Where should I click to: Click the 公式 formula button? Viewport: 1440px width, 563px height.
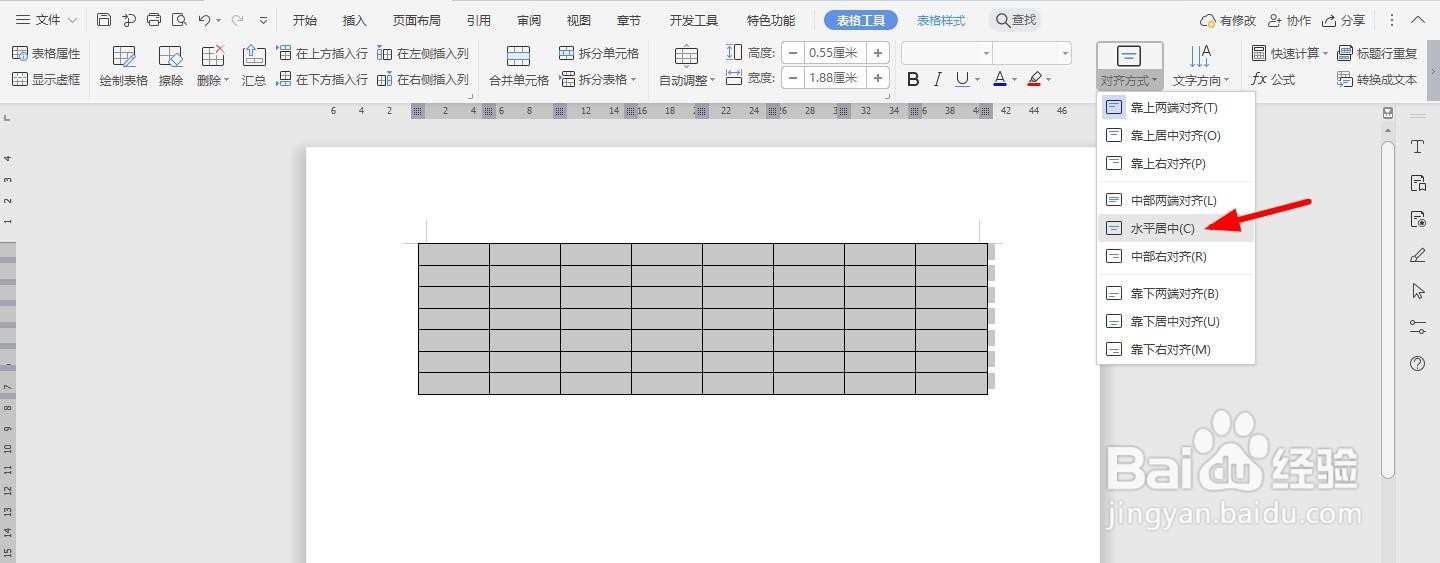tap(1273, 79)
